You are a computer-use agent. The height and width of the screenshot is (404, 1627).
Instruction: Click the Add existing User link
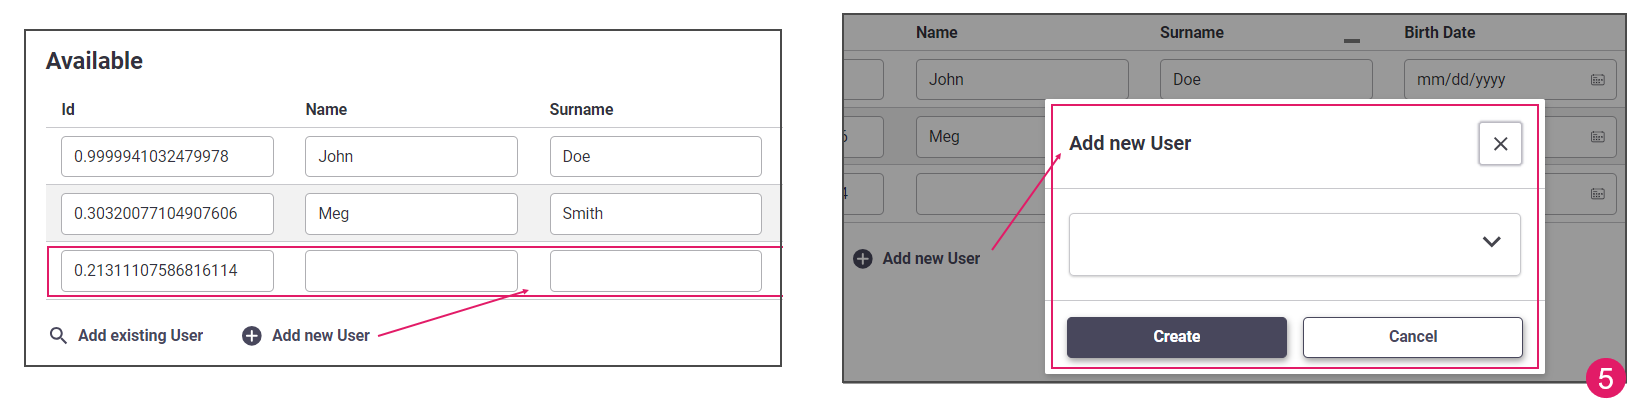point(140,336)
